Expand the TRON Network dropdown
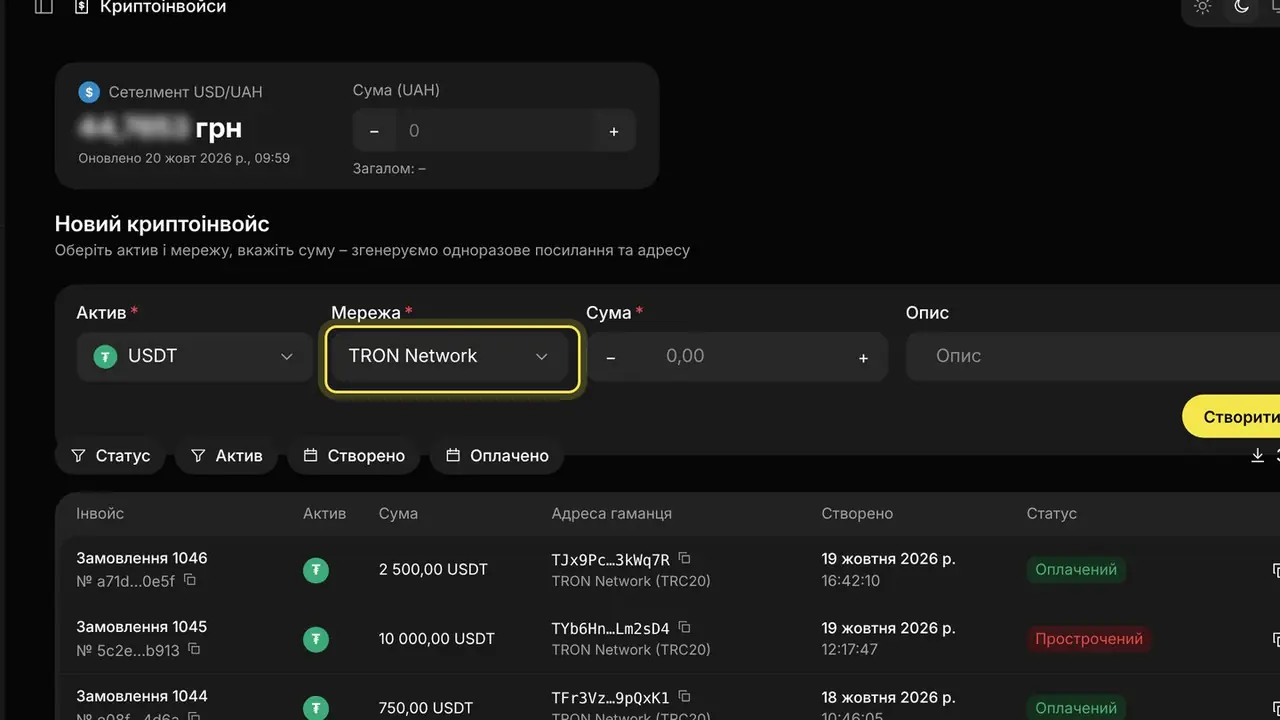The height and width of the screenshot is (720, 1280). click(x=452, y=357)
